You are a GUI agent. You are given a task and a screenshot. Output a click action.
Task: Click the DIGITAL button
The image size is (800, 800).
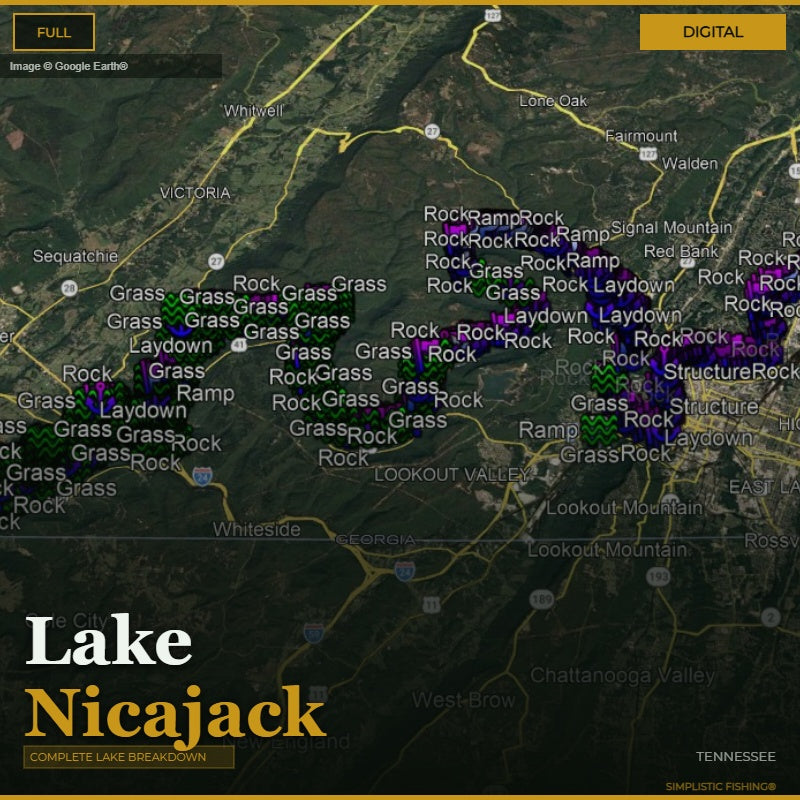coord(712,32)
